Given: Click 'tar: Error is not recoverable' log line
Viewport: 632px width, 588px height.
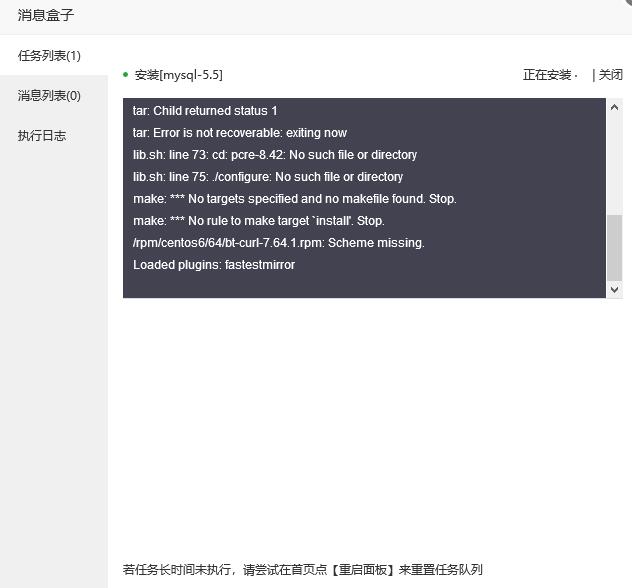Looking at the screenshot, I should (x=240, y=133).
